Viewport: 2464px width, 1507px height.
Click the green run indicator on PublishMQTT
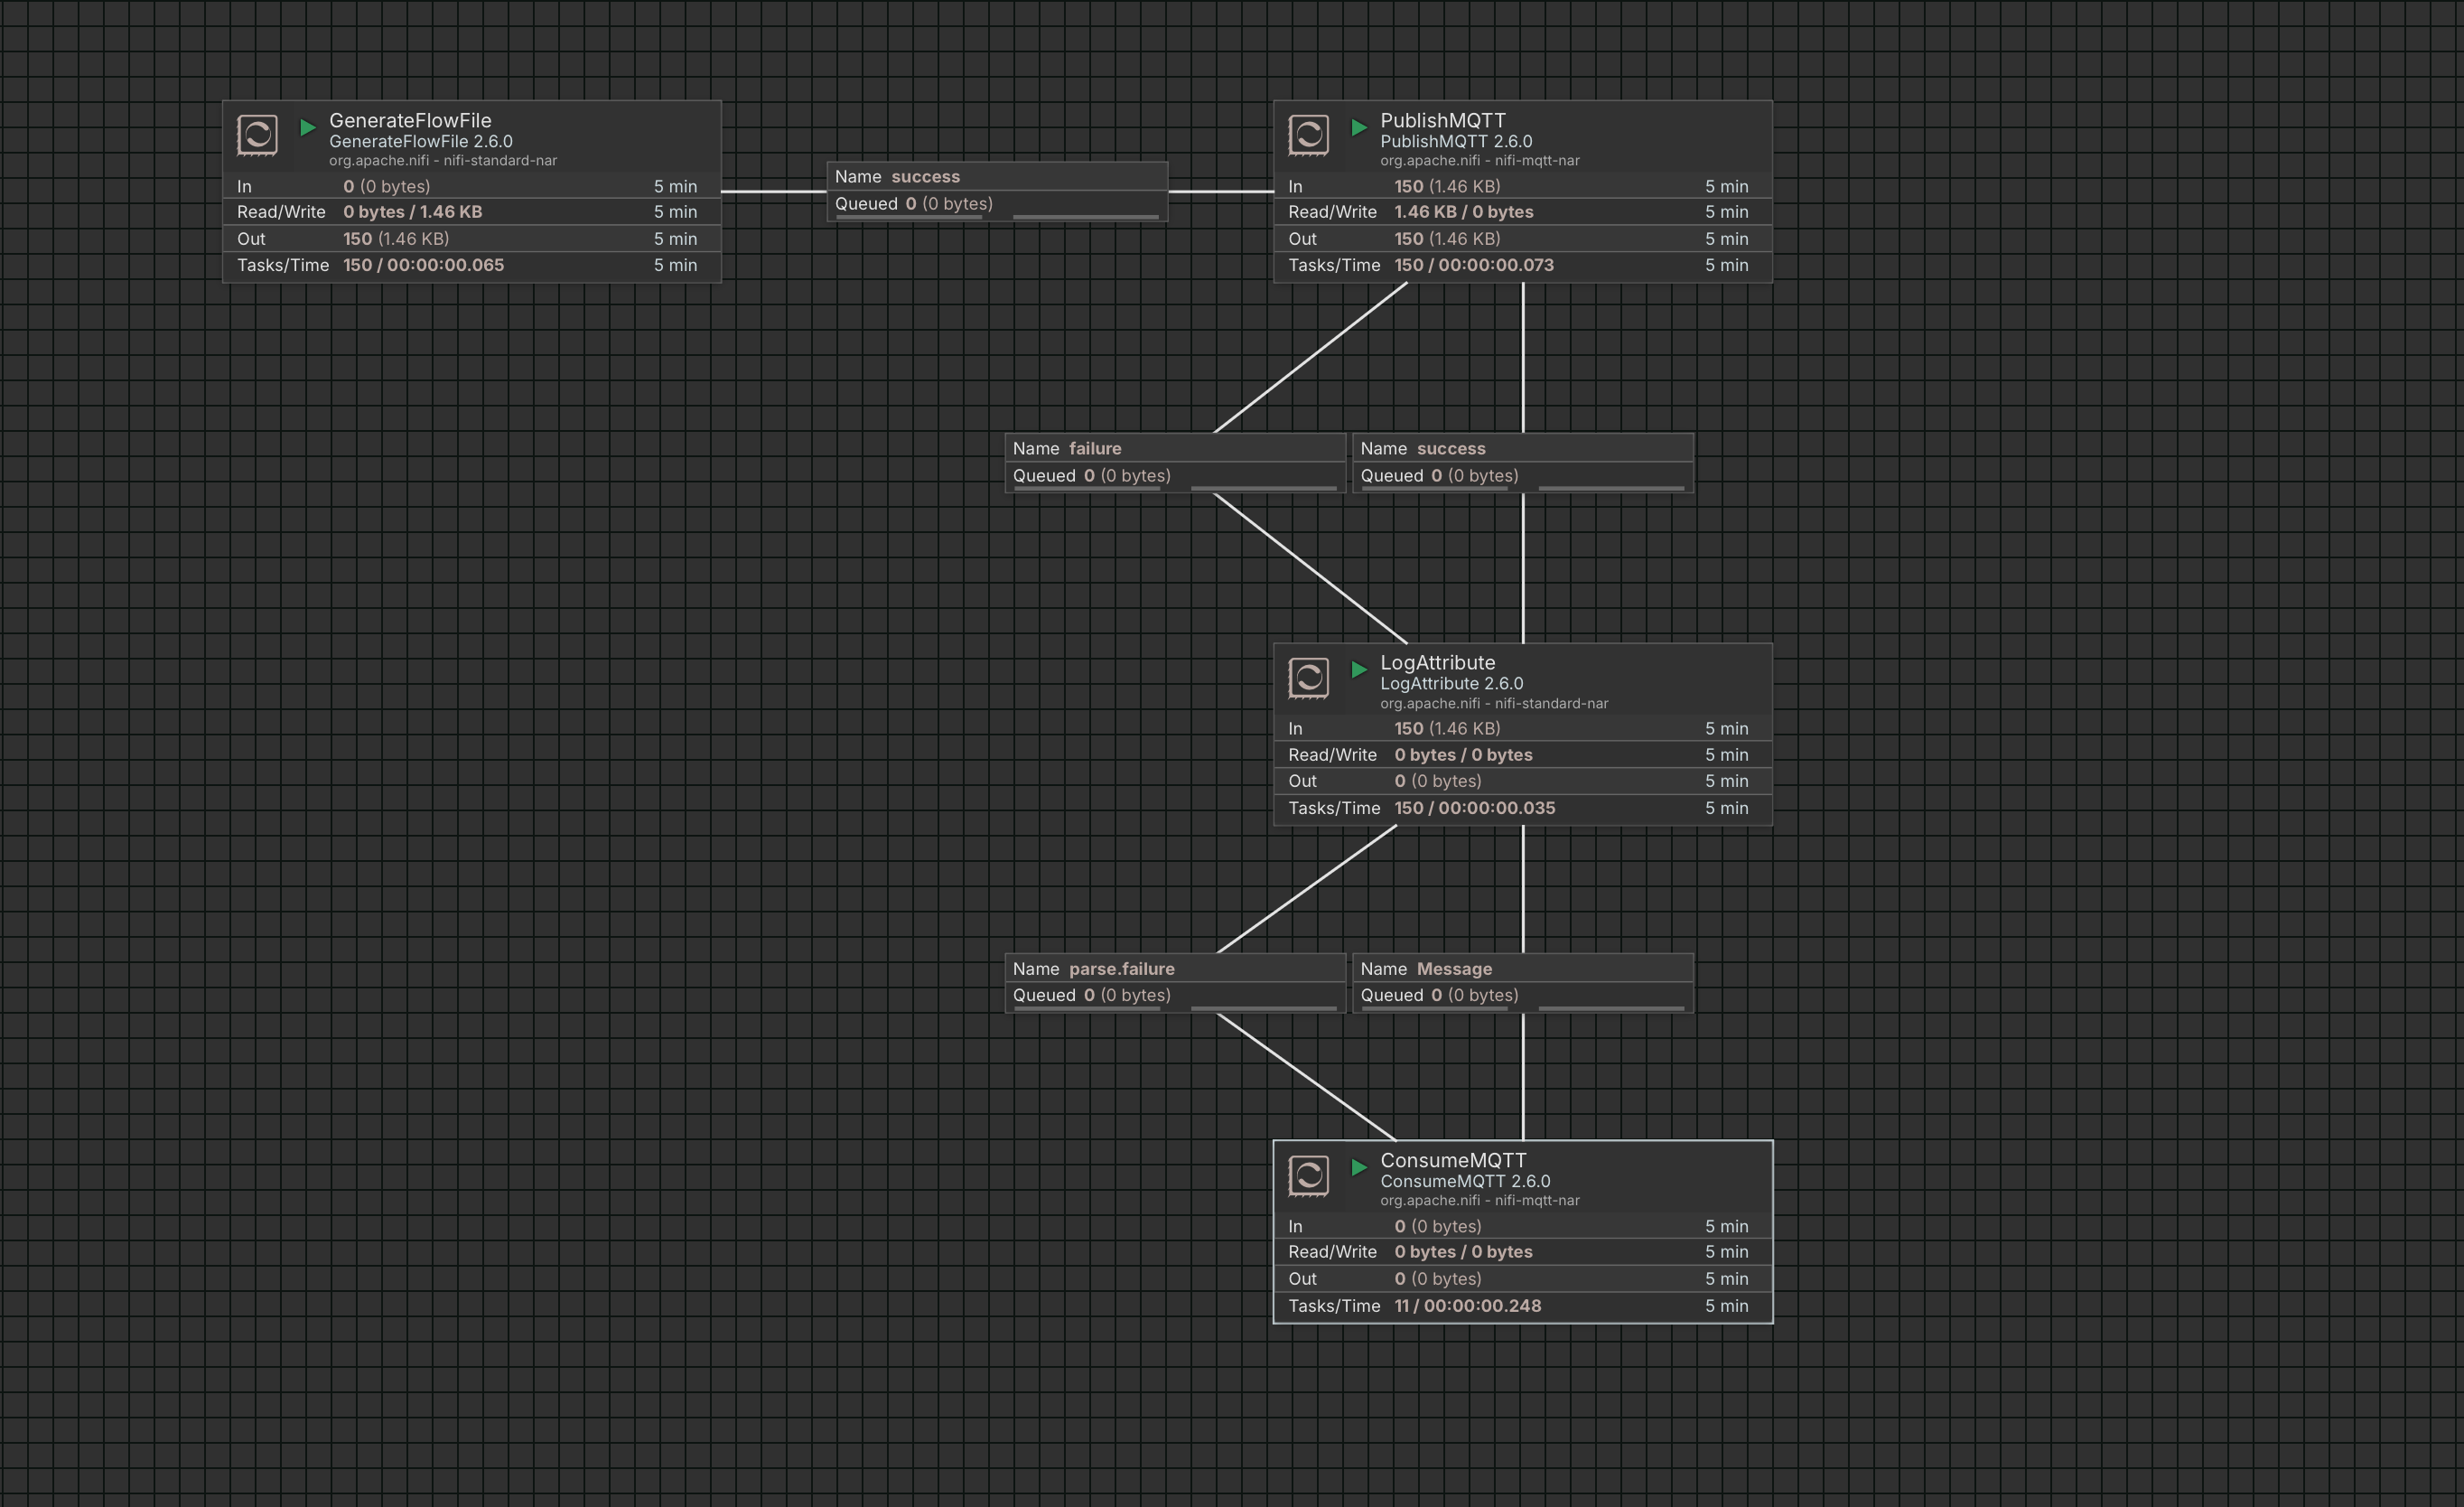1359,128
